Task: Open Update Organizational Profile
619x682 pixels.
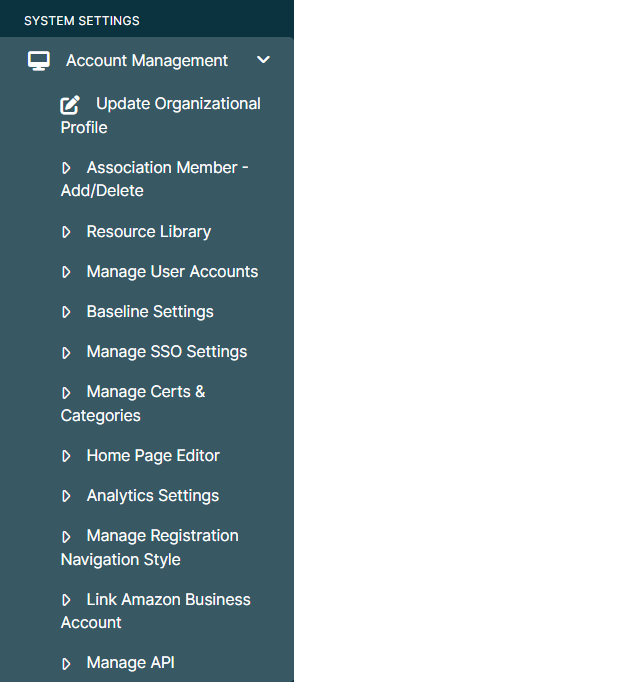Action: point(161,116)
